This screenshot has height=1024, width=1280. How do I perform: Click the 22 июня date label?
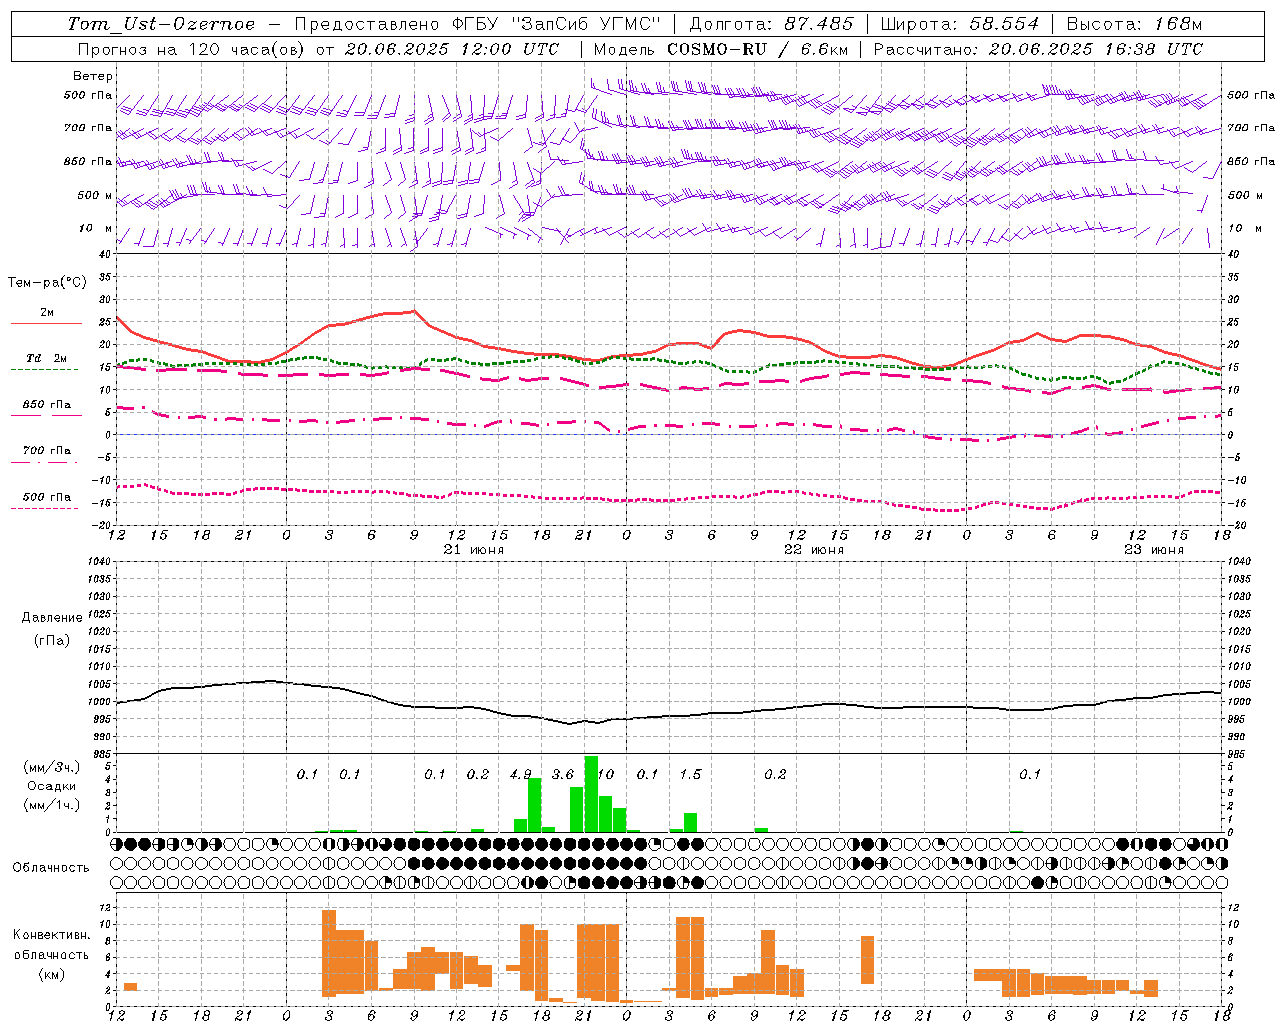[x=814, y=551]
